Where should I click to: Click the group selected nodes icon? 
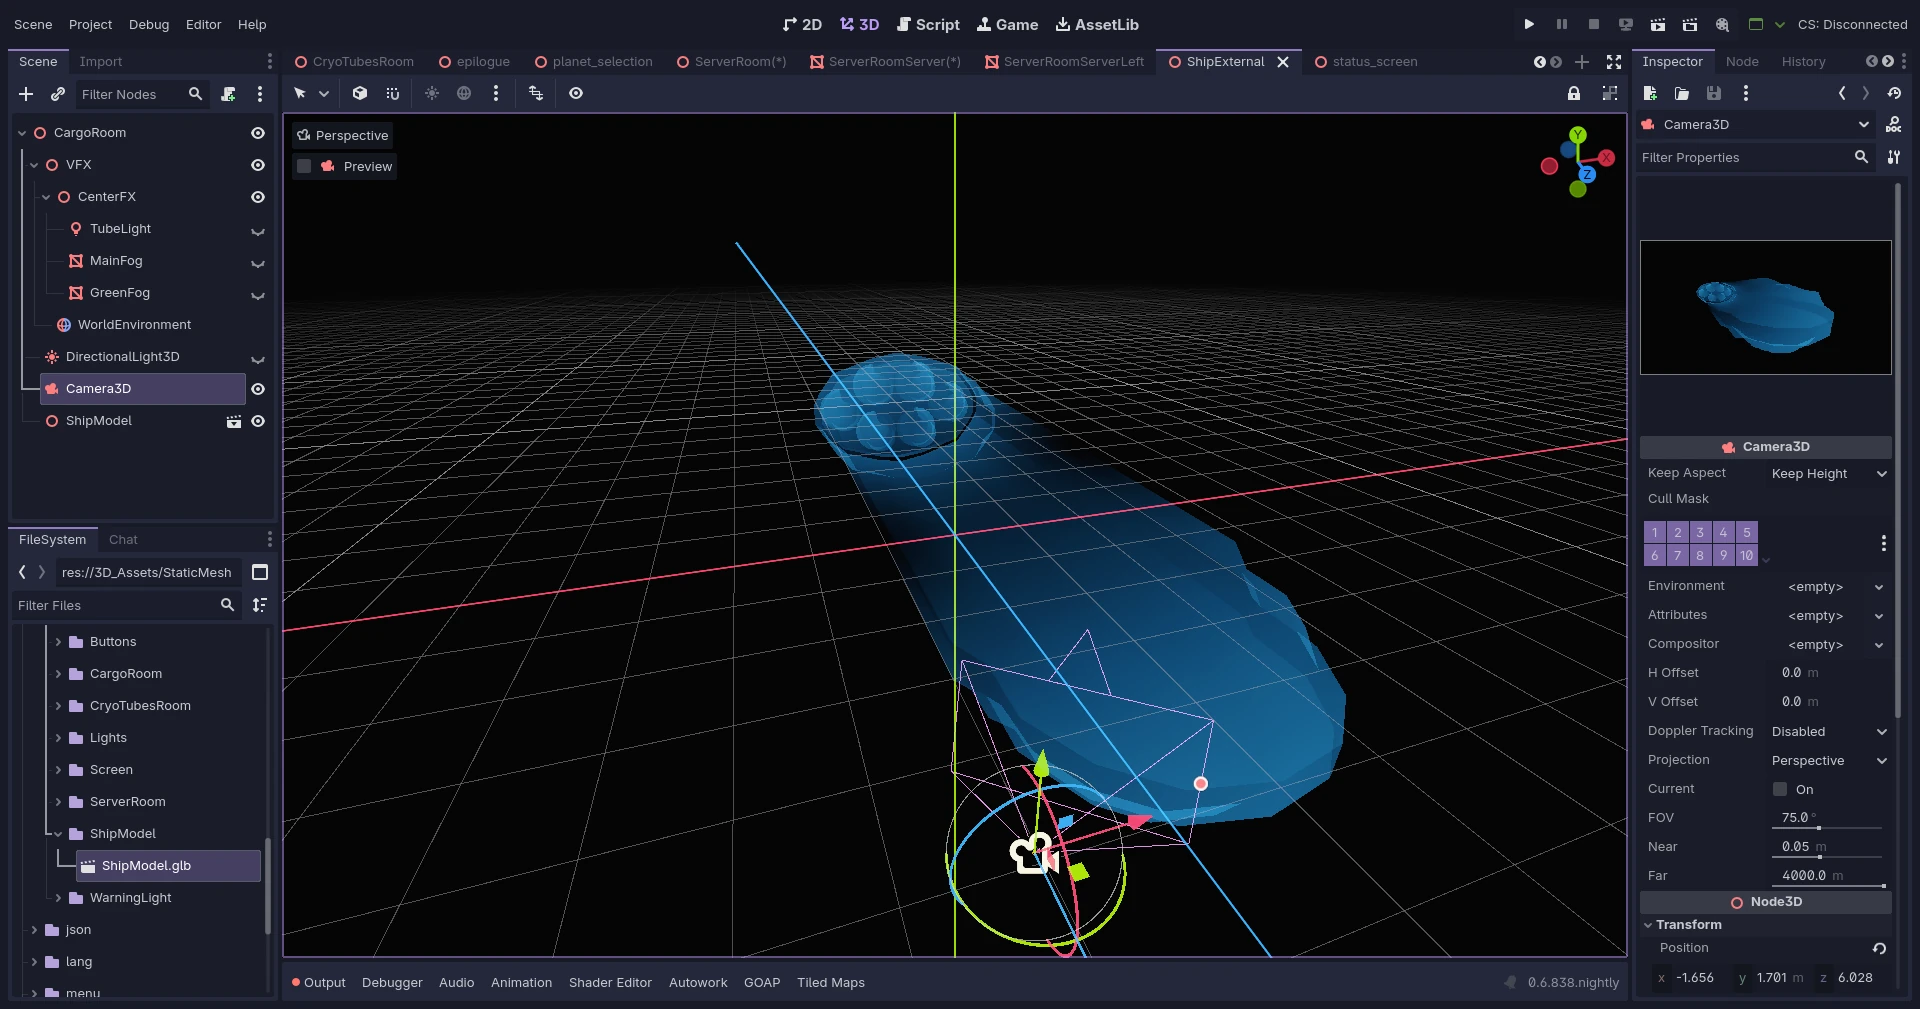[x=1610, y=93]
